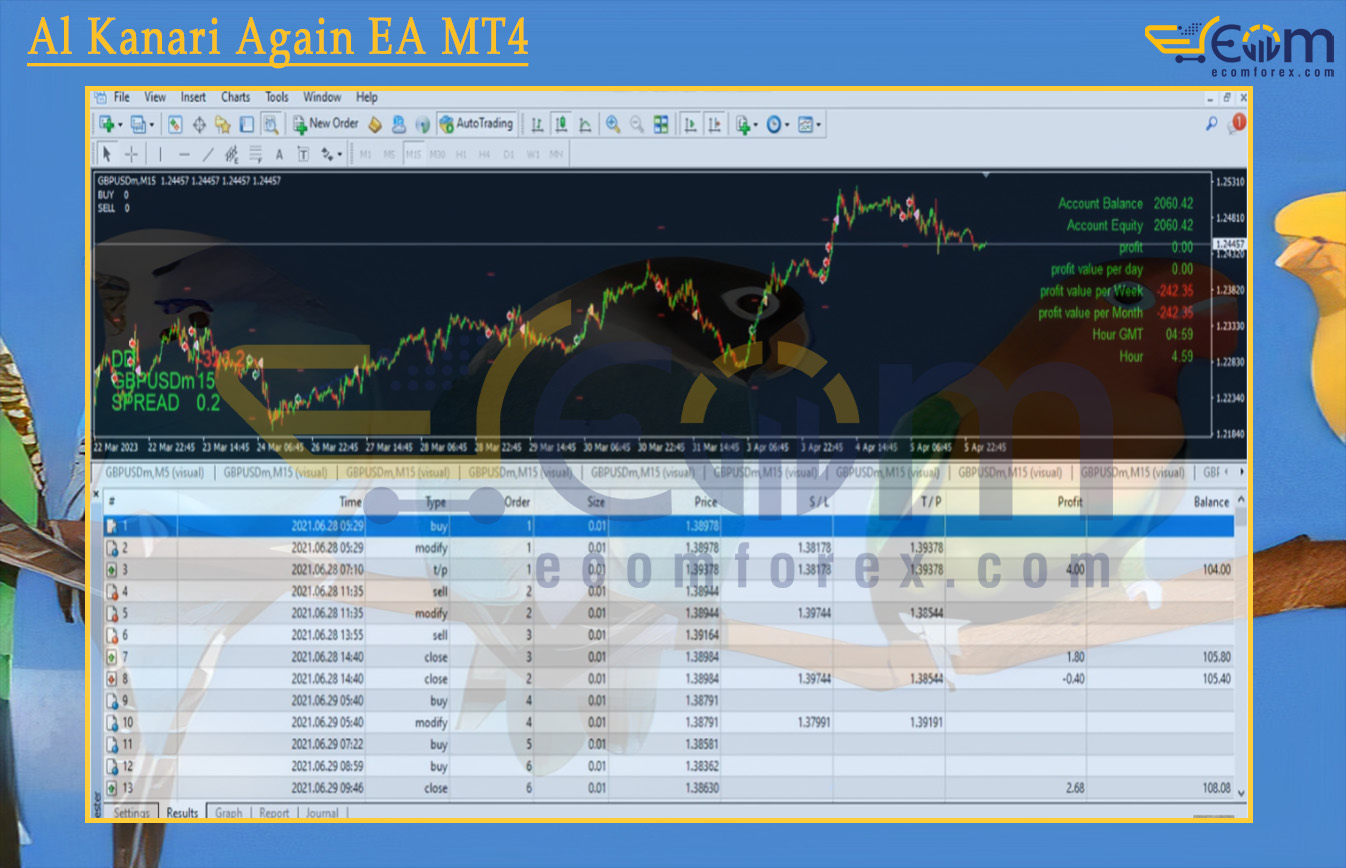
Task: Open the periodicity clock dropdown
Action: click(x=787, y=125)
